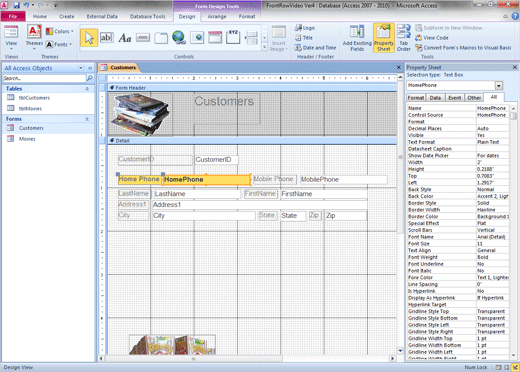Switch to the External Data tab
Image resolution: width=520 pixels, height=372 pixels.
point(102,16)
